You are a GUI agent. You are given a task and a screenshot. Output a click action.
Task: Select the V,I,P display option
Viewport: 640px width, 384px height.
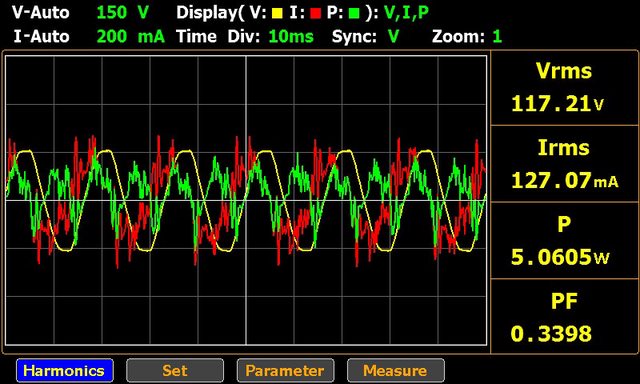(x=407, y=13)
